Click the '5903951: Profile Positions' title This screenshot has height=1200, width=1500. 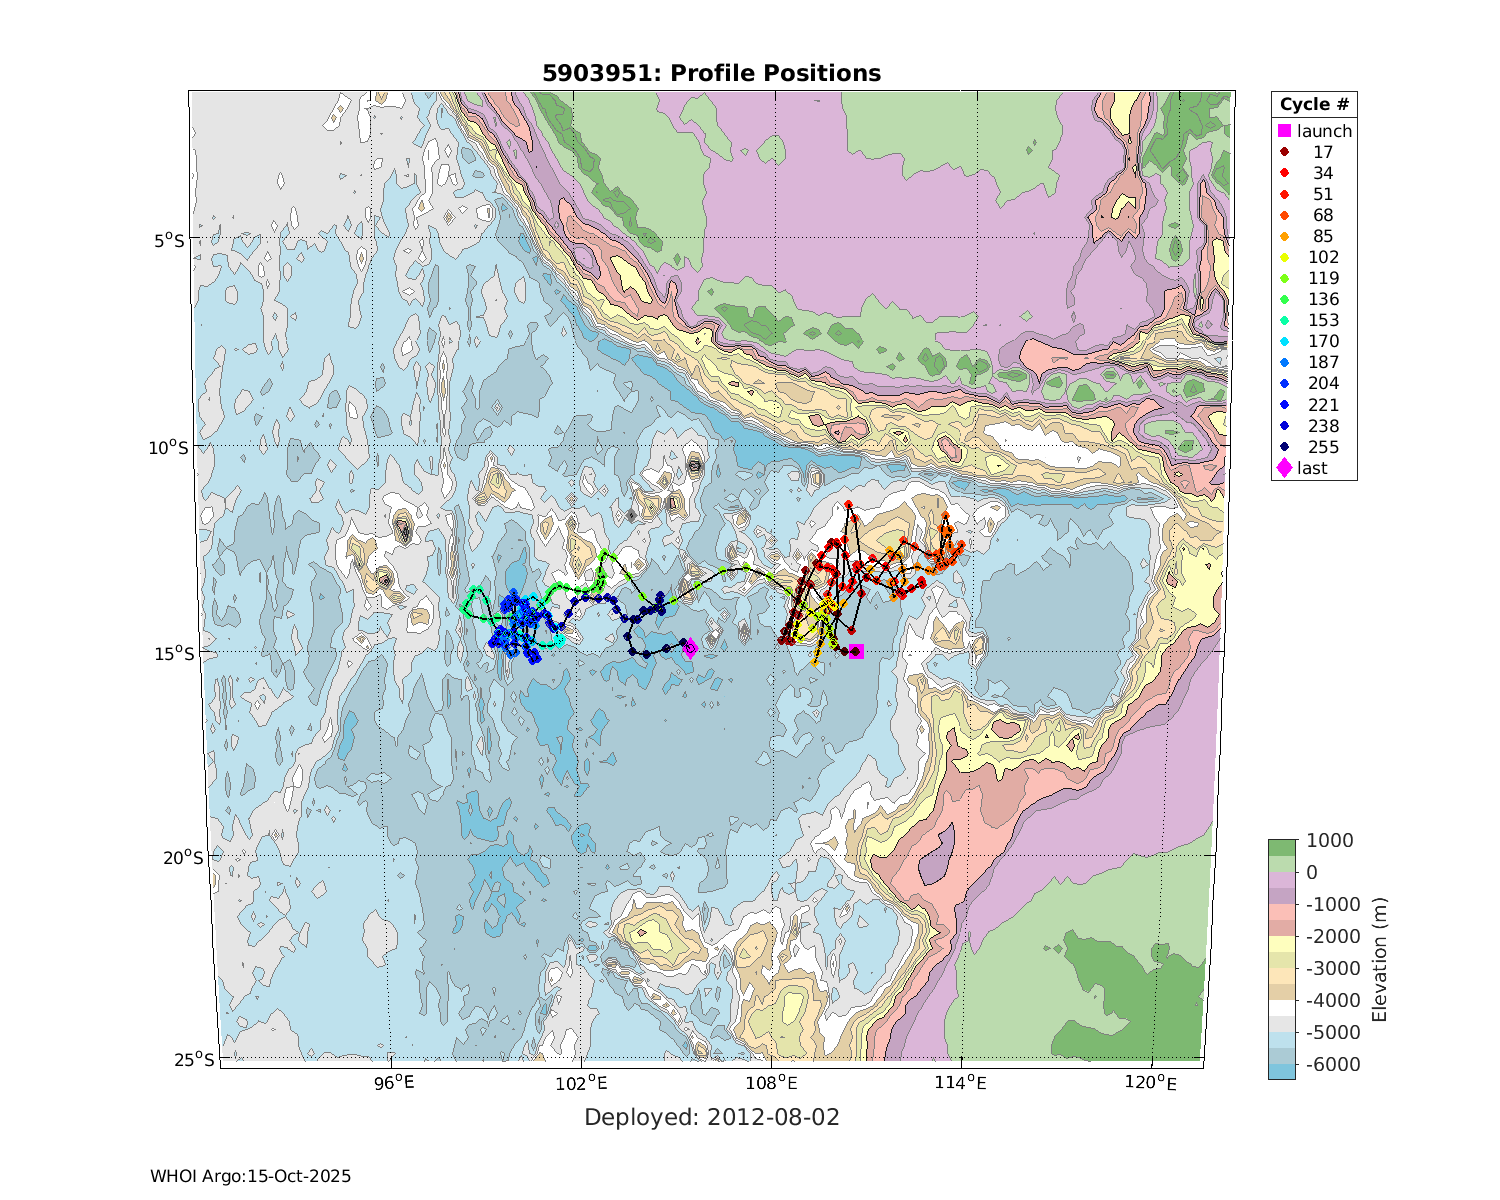click(711, 73)
